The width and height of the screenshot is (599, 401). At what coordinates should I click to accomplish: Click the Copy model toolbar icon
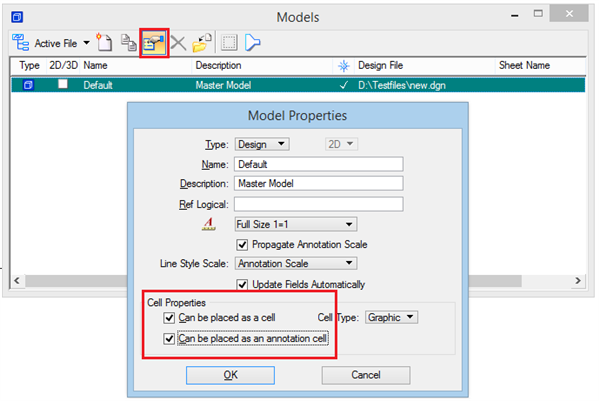click(x=129, y=42)
